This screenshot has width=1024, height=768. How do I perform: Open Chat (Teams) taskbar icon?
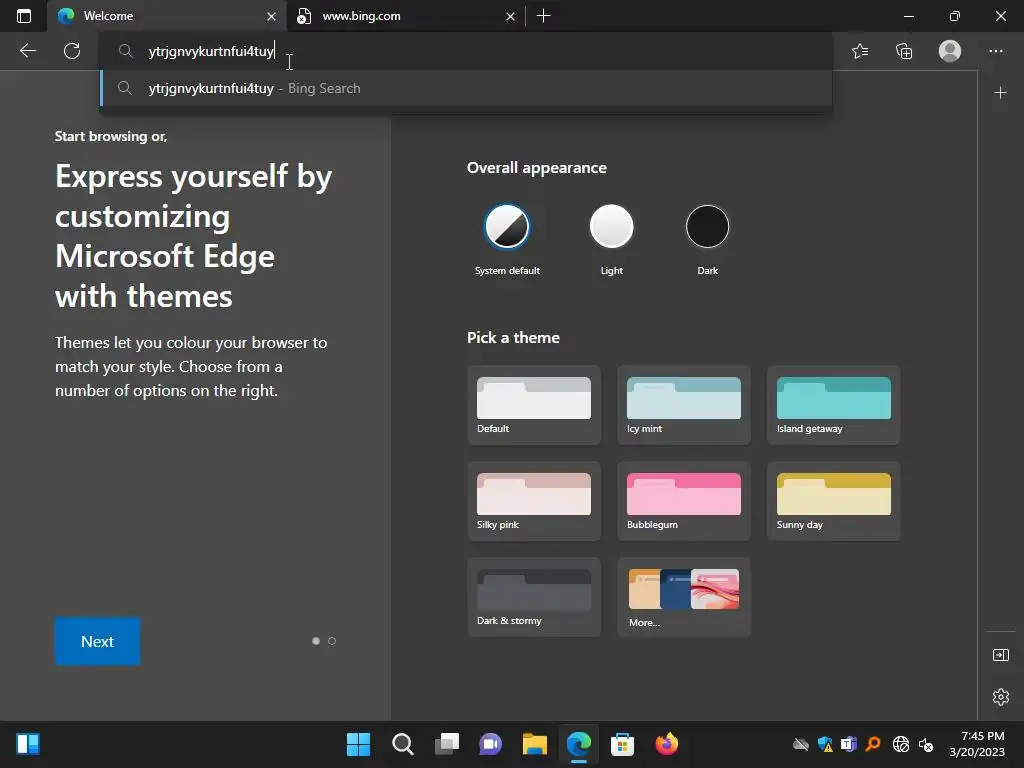(x=490, y=744)
